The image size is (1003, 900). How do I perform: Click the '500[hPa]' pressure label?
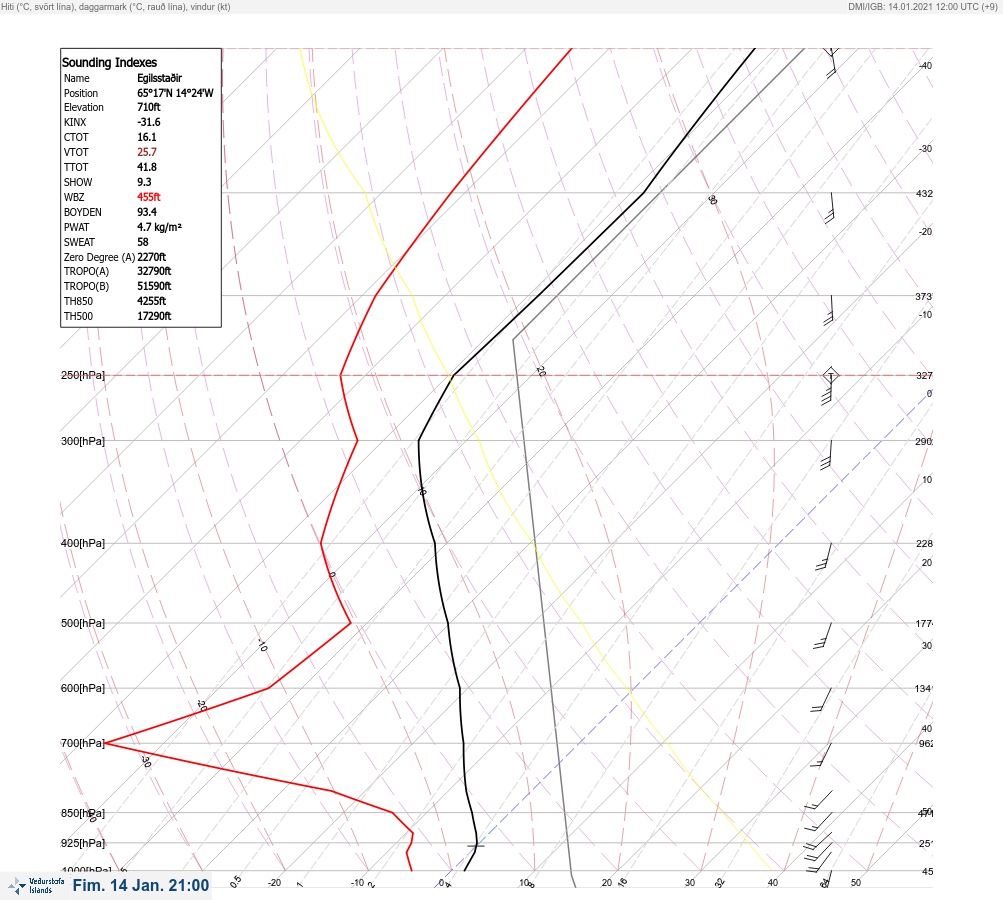[x=83, y=623]
